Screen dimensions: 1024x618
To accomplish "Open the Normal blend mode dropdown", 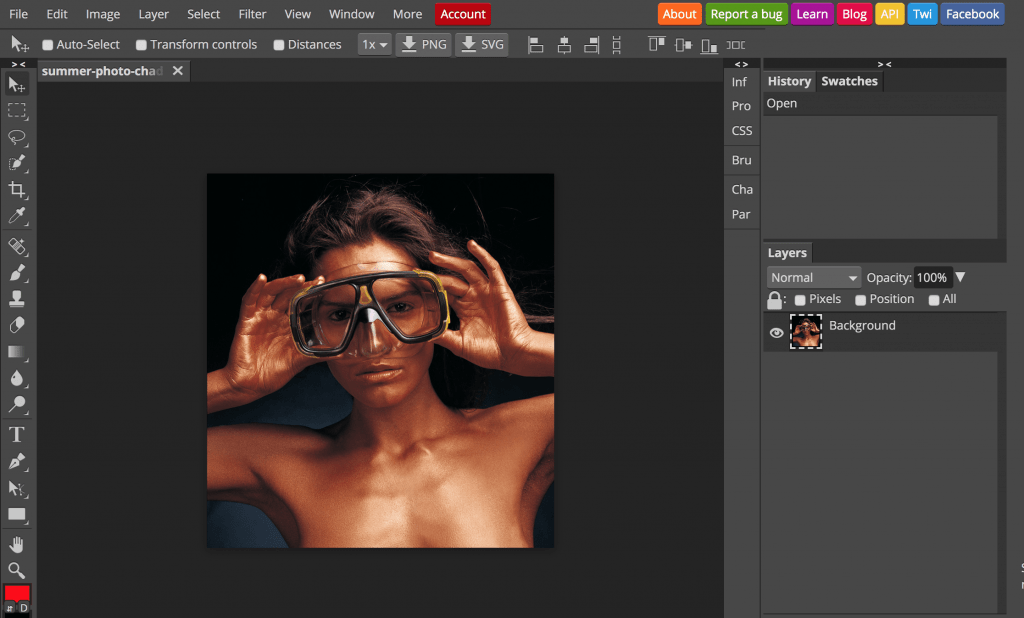I will (x=814, y=278).
